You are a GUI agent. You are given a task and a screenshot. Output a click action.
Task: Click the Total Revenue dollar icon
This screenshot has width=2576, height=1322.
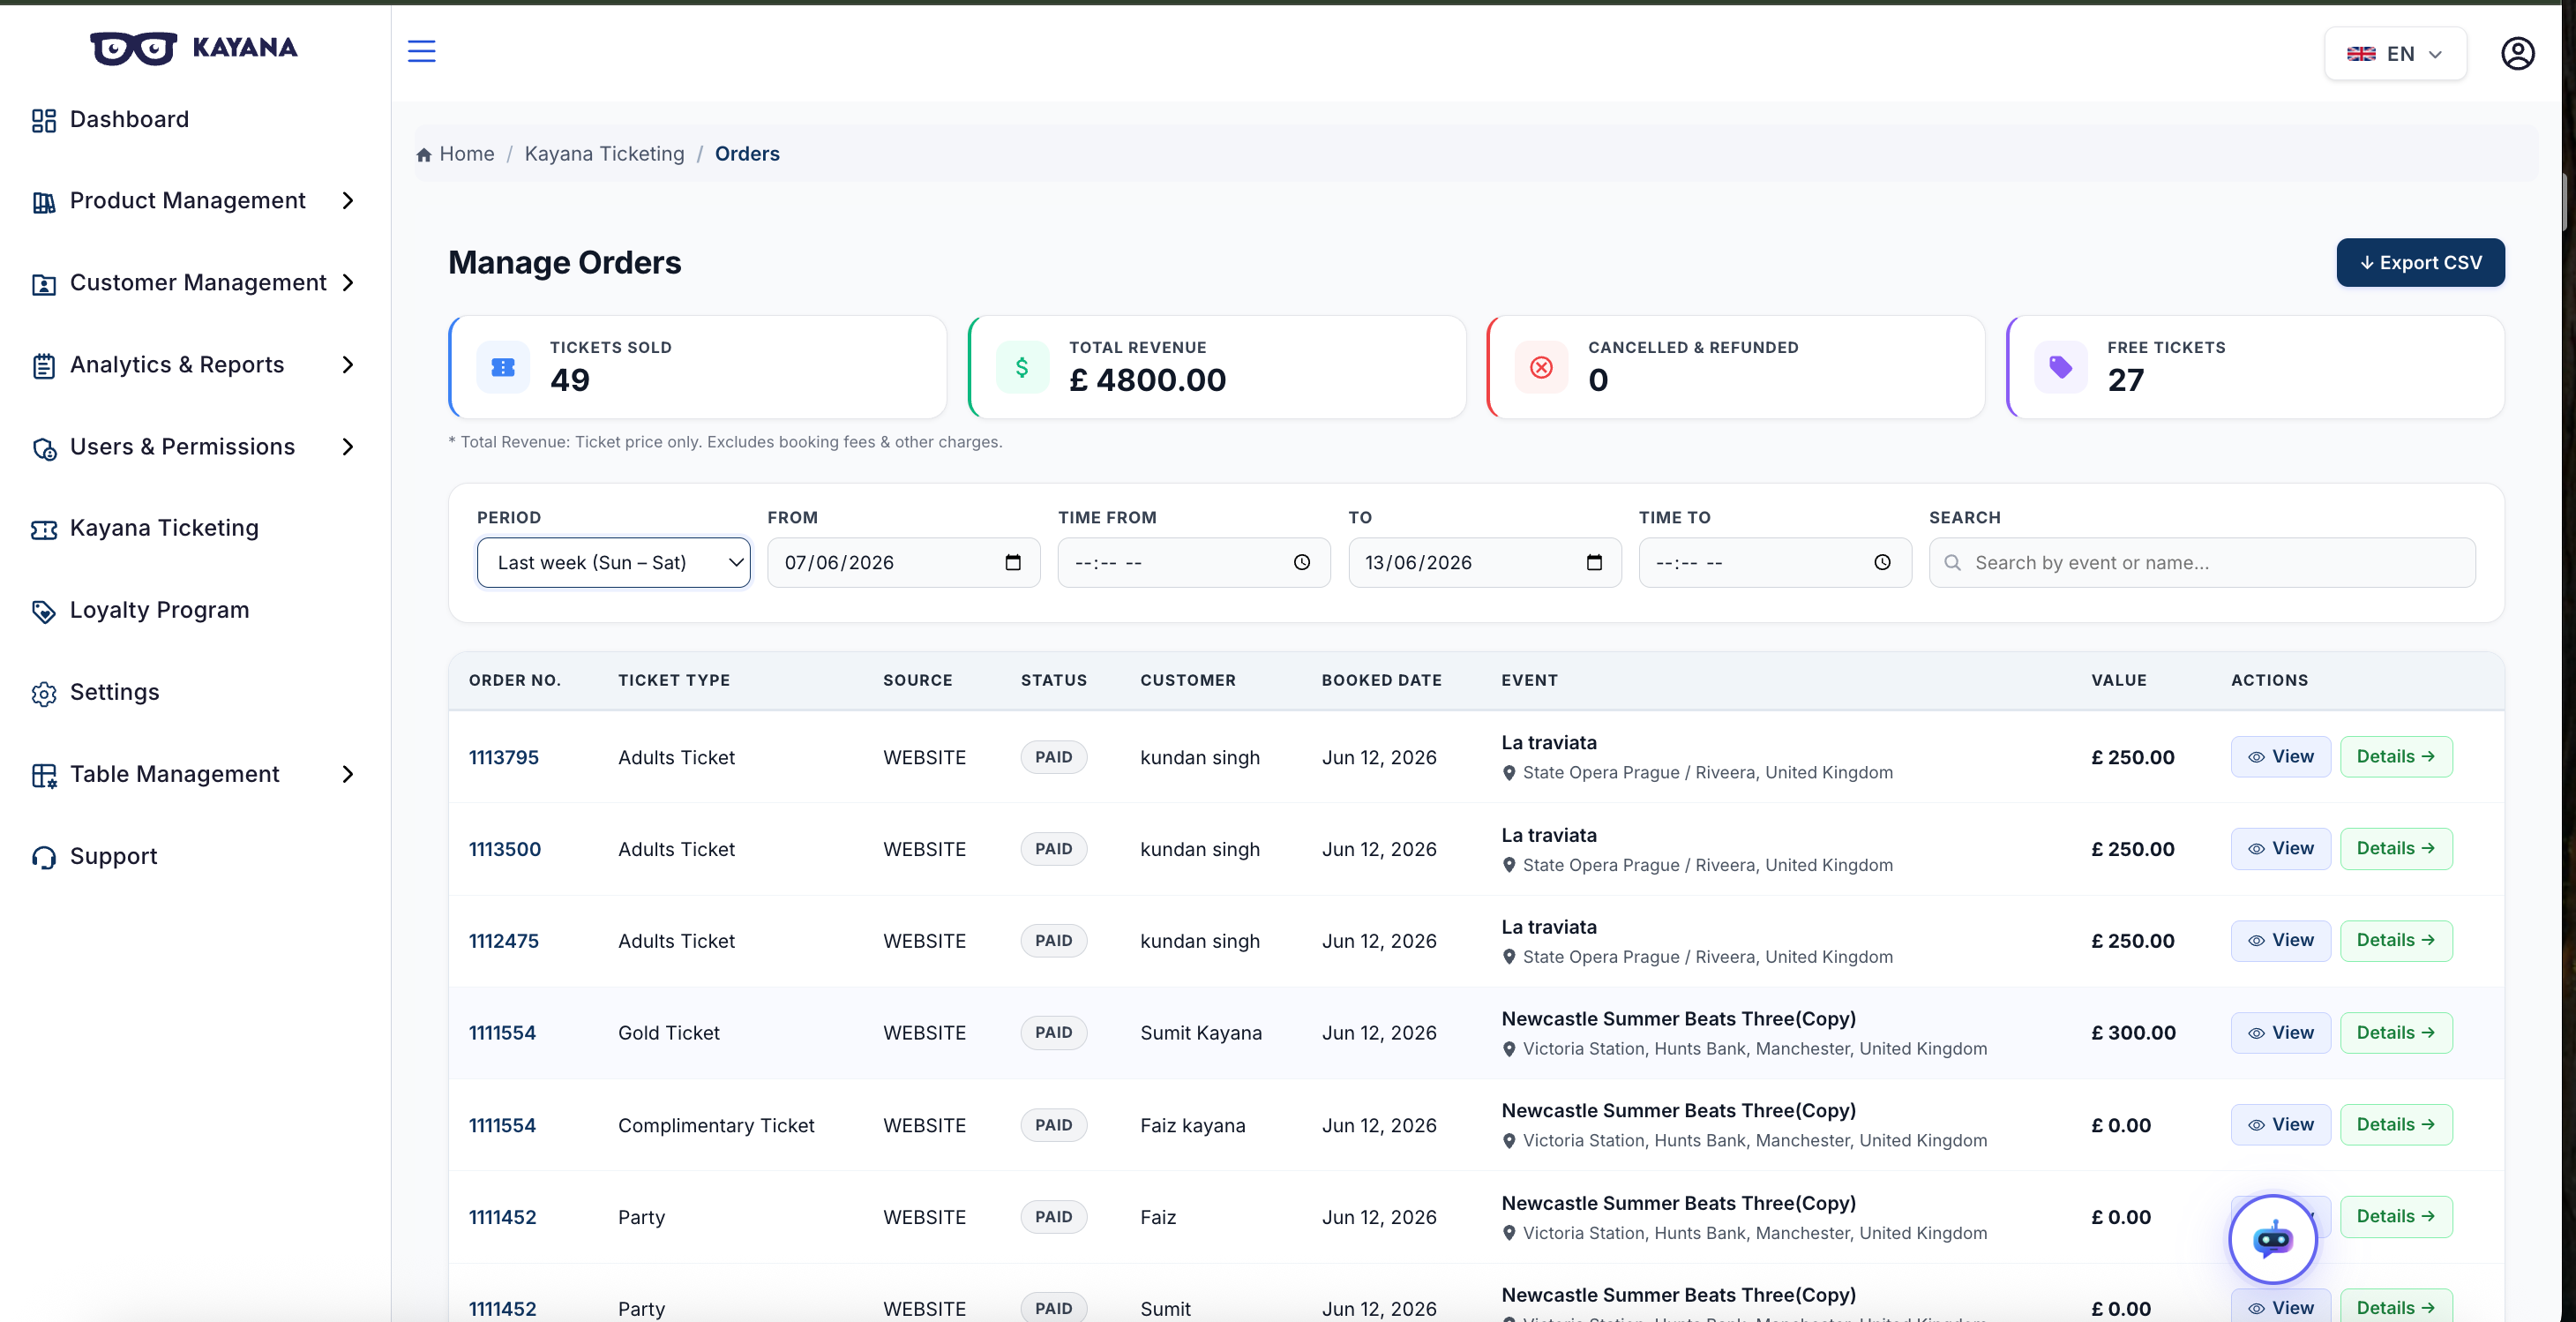(x=1022, y=367)
